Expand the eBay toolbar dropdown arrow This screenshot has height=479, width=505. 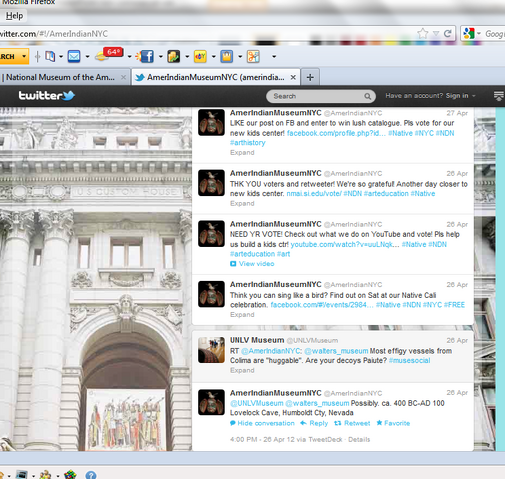pyautogui.click(x=214, y=57)
